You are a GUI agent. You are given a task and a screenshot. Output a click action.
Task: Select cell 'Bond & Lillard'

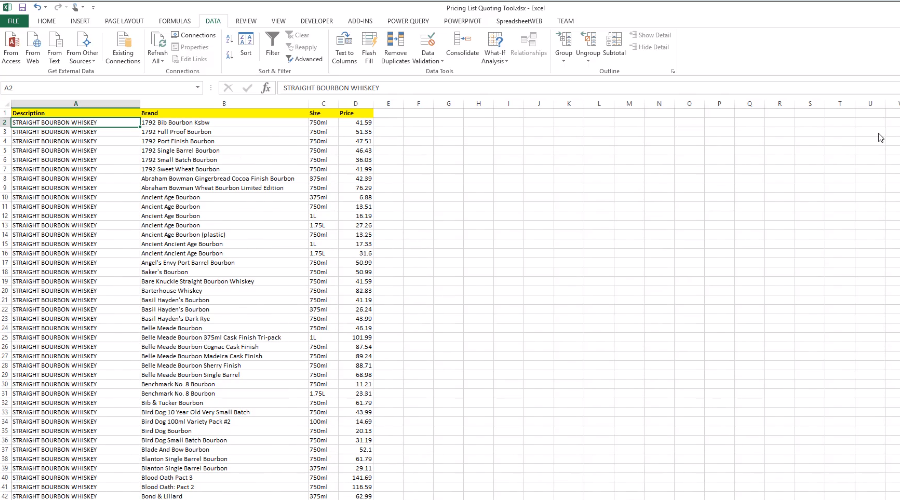tap(224, 496)
